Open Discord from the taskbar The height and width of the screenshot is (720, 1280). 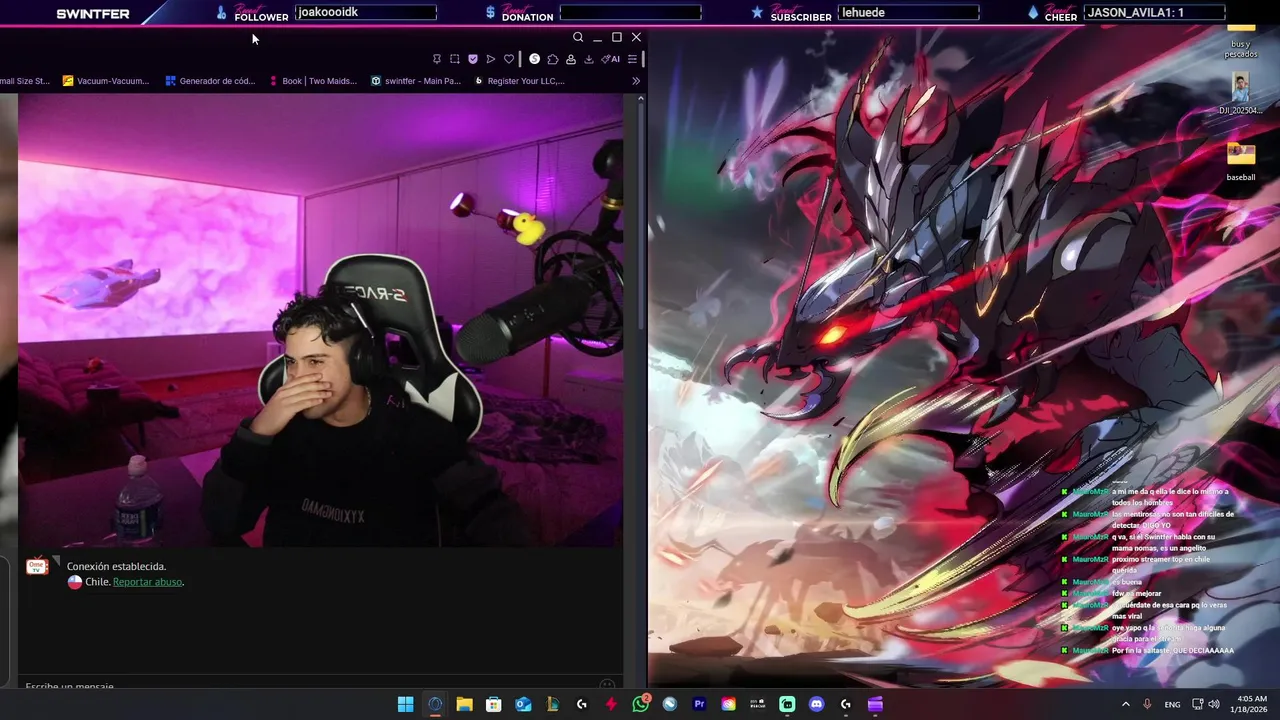pyautogui.click(x=817, y=704)
